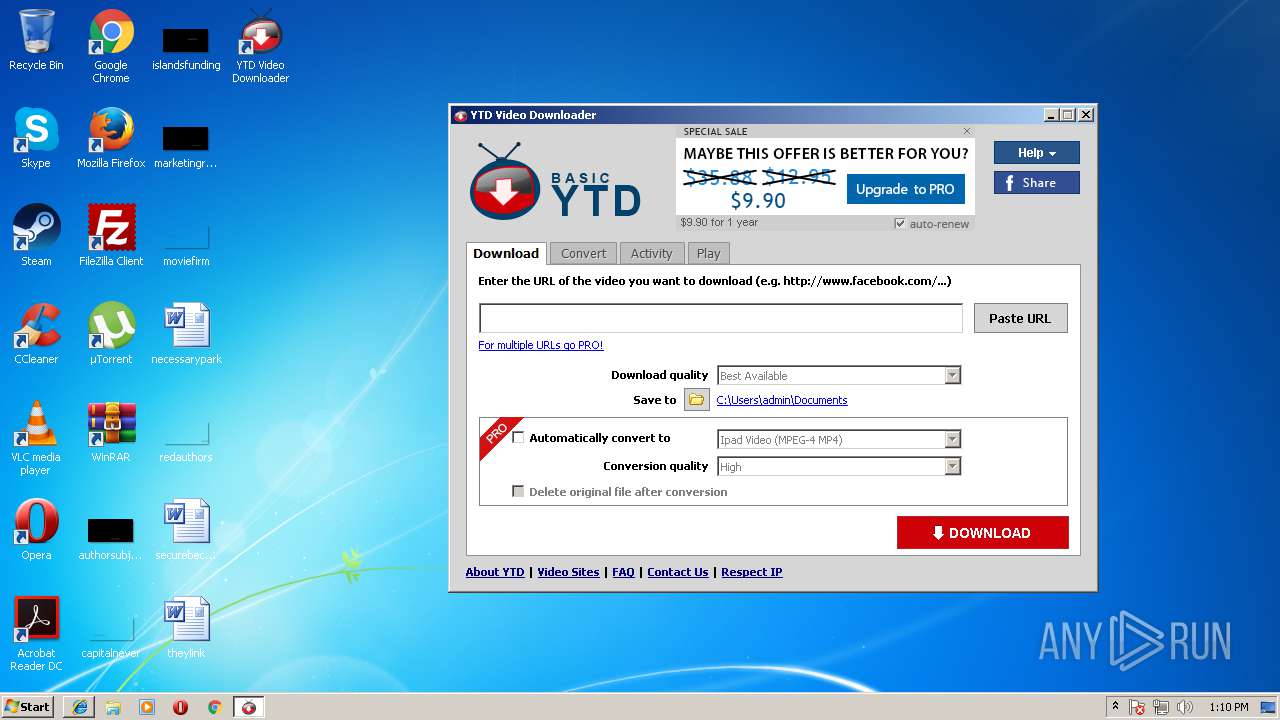This screenshot has width=1280, height=720.
Task: Select the marketingr... desktop file
Action: [x=186, y=146]
